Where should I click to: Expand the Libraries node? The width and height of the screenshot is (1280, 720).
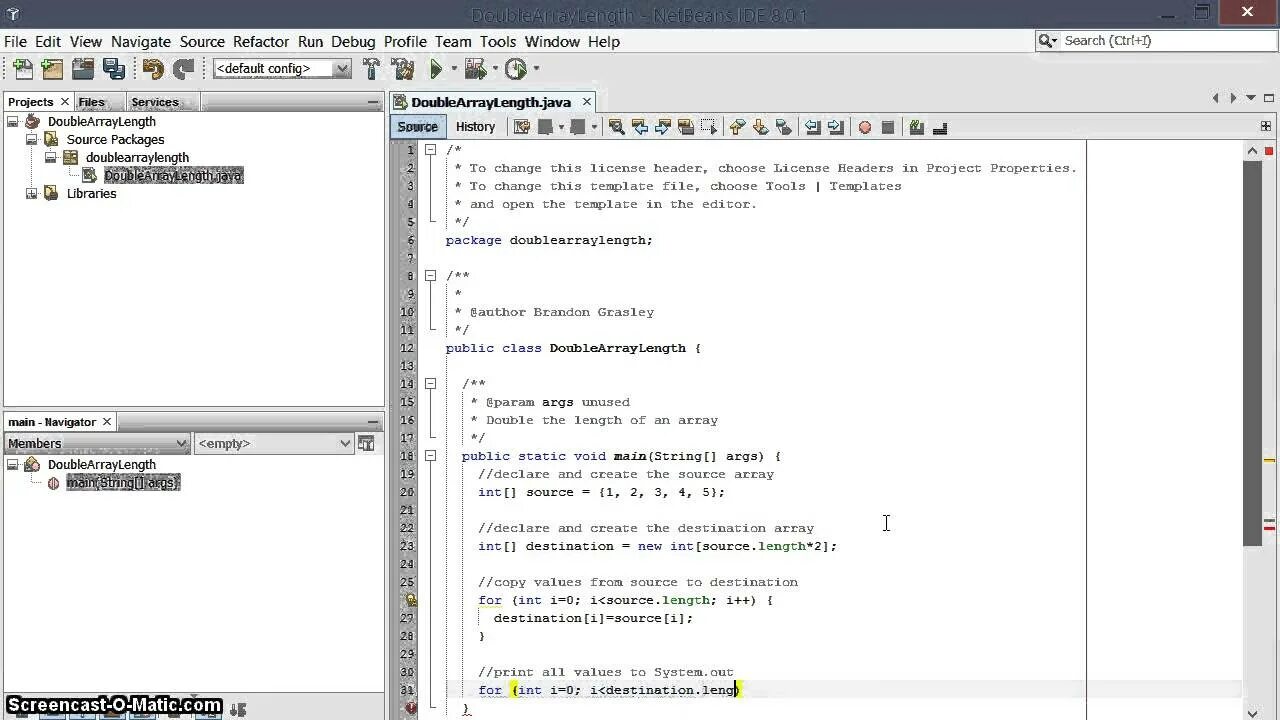[31, 194]
